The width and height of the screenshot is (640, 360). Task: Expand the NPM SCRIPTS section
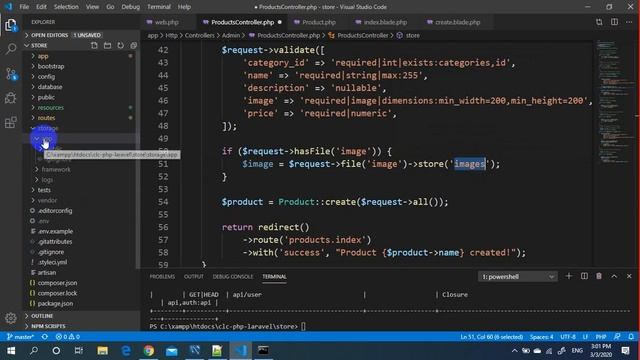click(x=81, y=326)
